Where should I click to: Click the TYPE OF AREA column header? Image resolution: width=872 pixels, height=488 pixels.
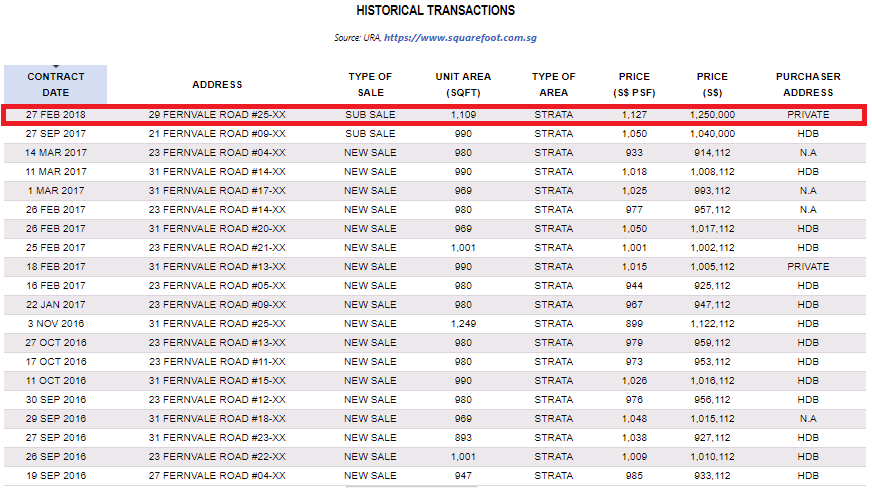[553, 84]
